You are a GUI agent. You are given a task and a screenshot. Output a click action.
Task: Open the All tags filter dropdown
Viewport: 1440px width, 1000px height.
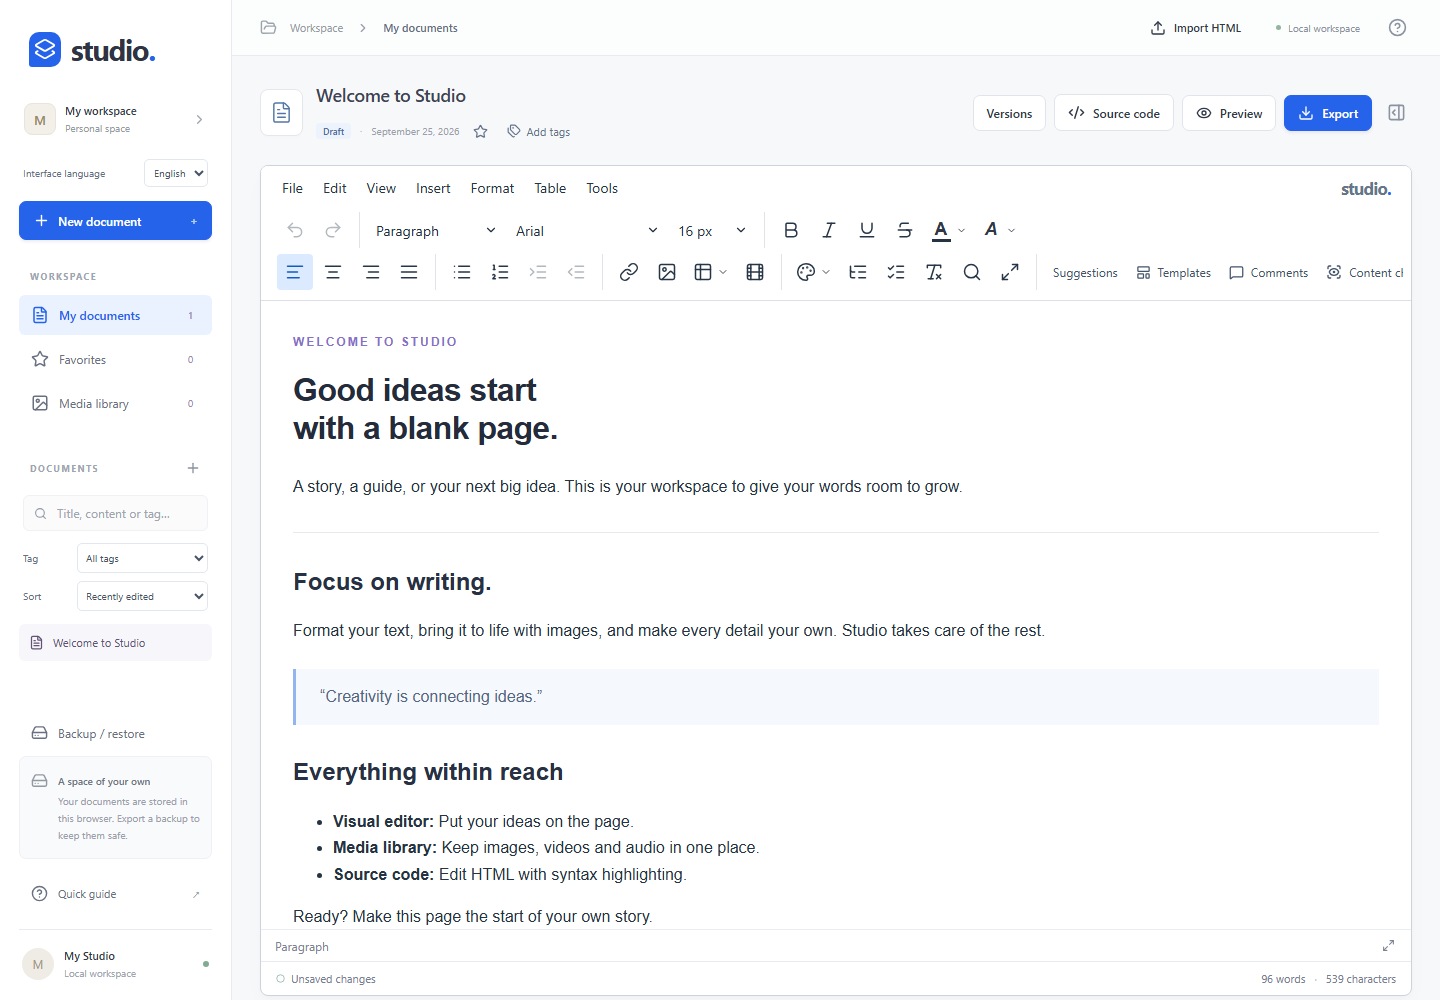pos(142,558)
